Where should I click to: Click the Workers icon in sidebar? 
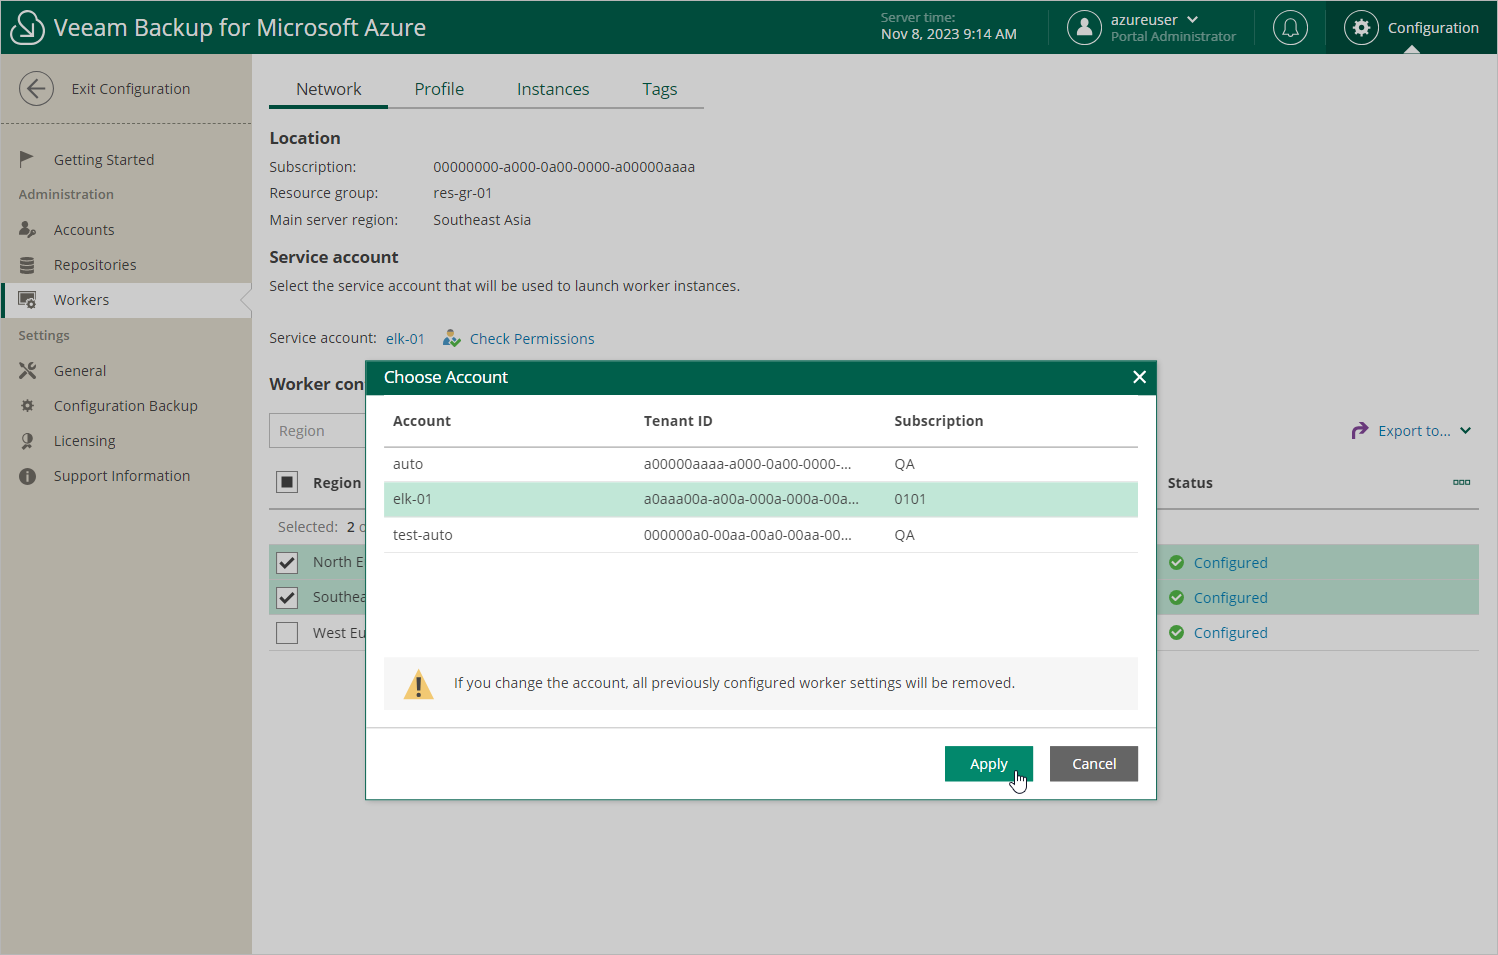(x=27, y=300)
